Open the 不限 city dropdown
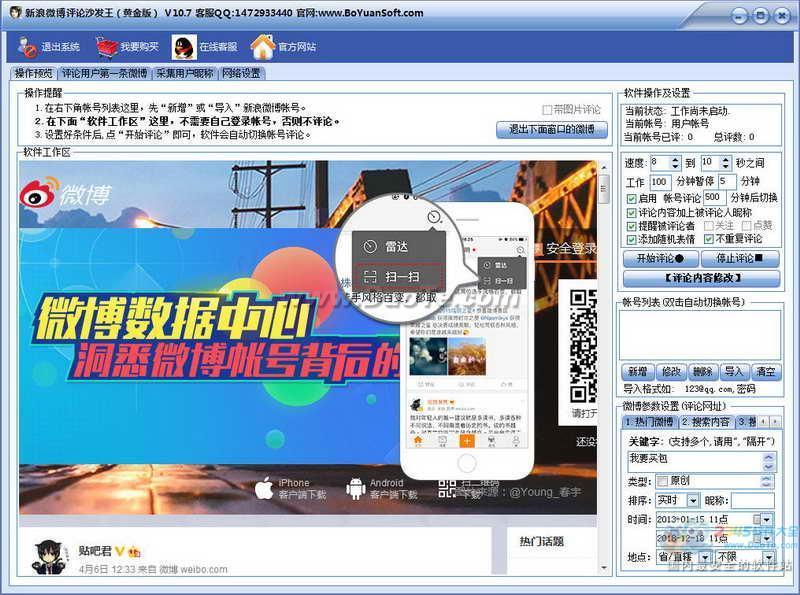The height and width of the screenshot is (595, 800). (769, 557)
